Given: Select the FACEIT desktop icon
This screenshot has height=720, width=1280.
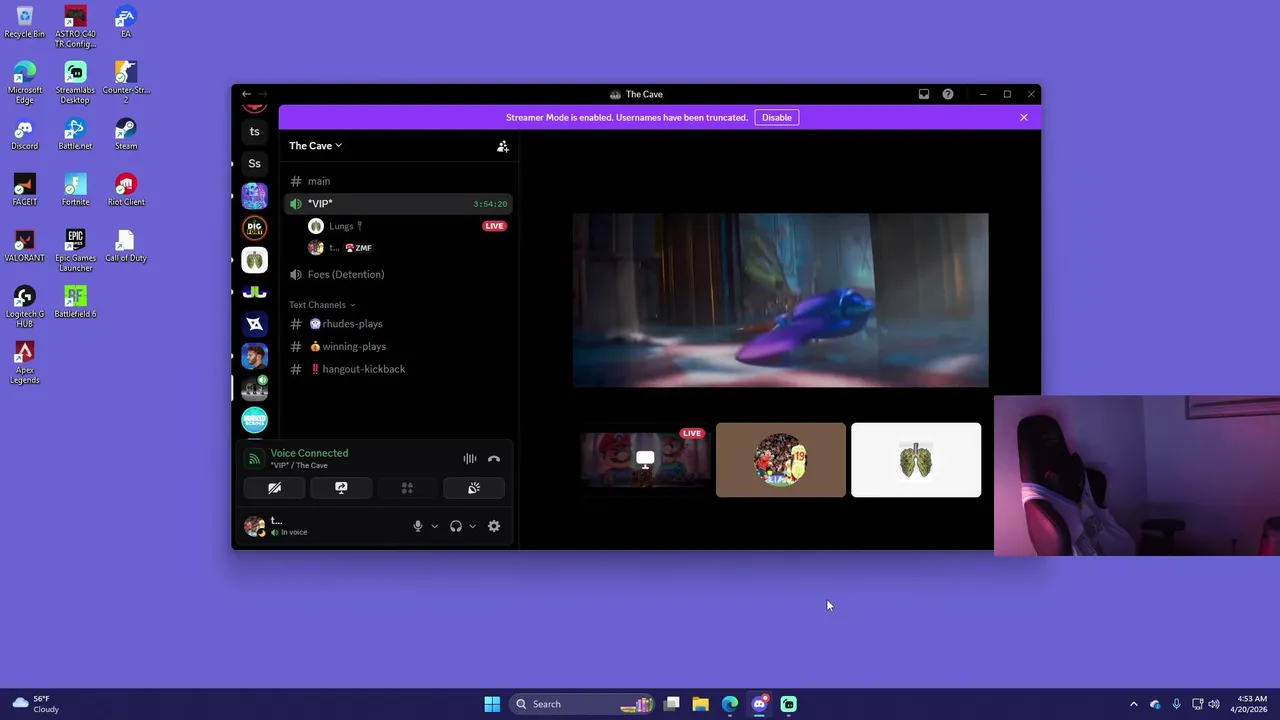Looking at the screenshot, I should click(x=24, y=190).
